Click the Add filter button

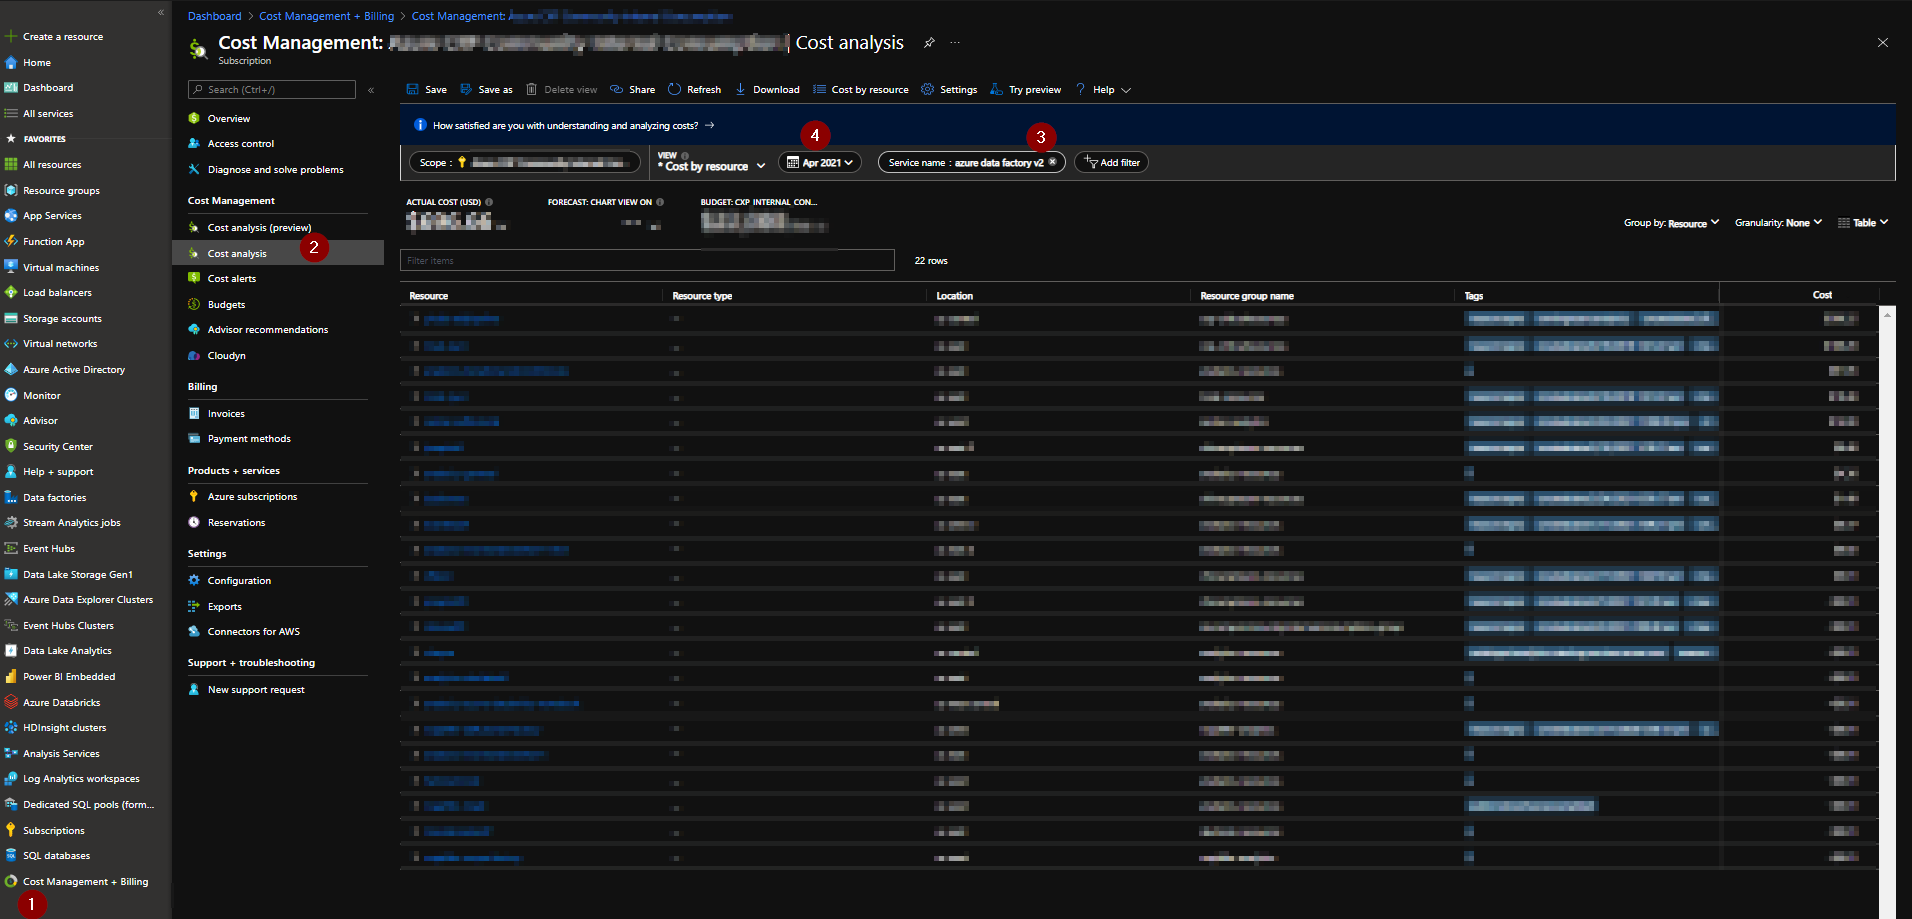[x=1111, y=162]
